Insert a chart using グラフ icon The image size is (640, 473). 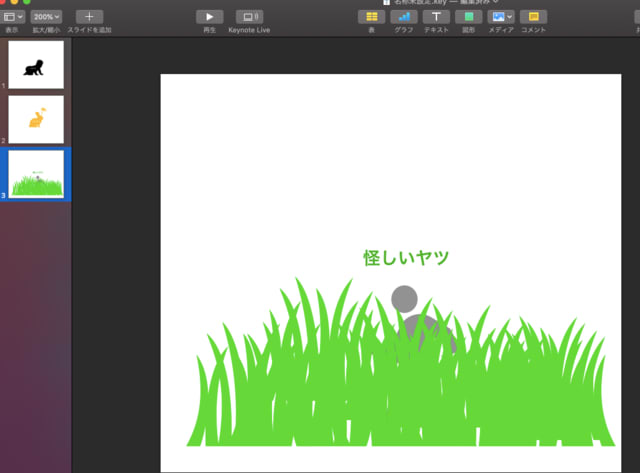coord(404,17)
